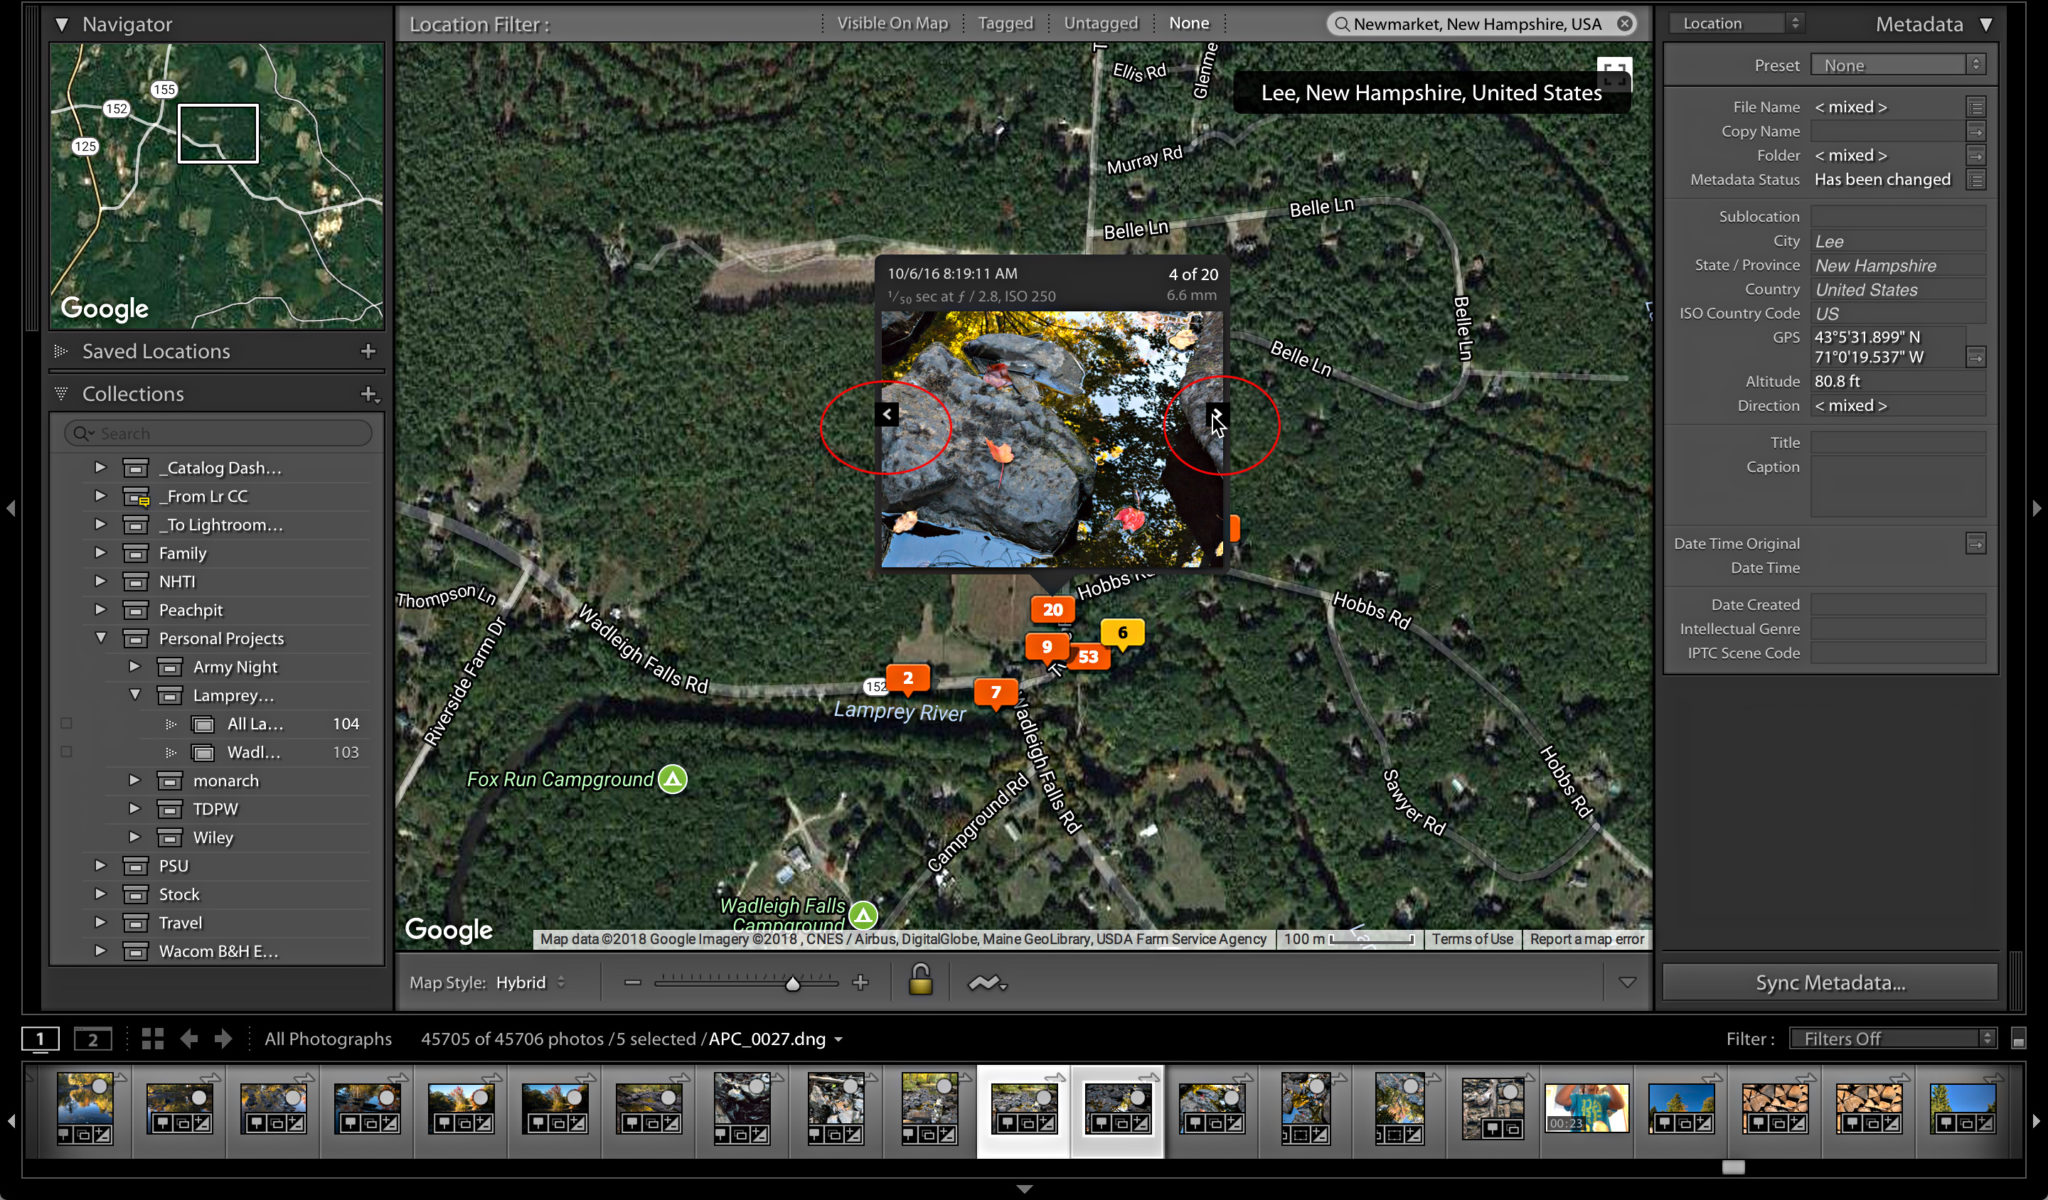Select the Grid view icon in filmstrip toolbar
This screenshot has width=2048, height=1200.
(x=152, y=1039)
